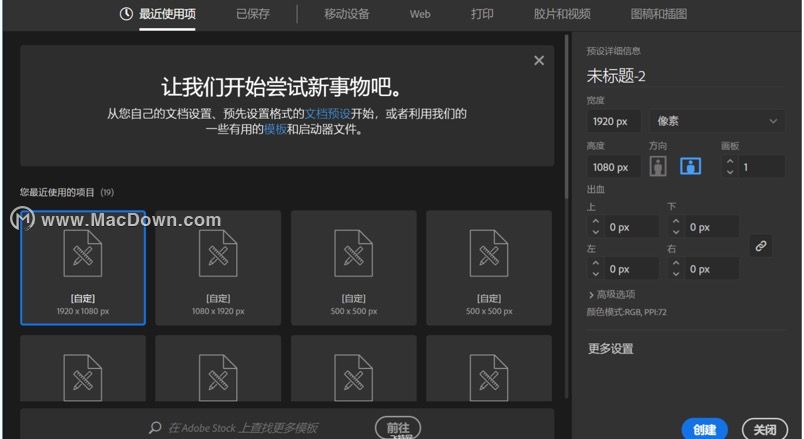This screenshot has height=439, width=804.
Task: Adjust the top bleed stepper
Action: click(x=595, y=227)
